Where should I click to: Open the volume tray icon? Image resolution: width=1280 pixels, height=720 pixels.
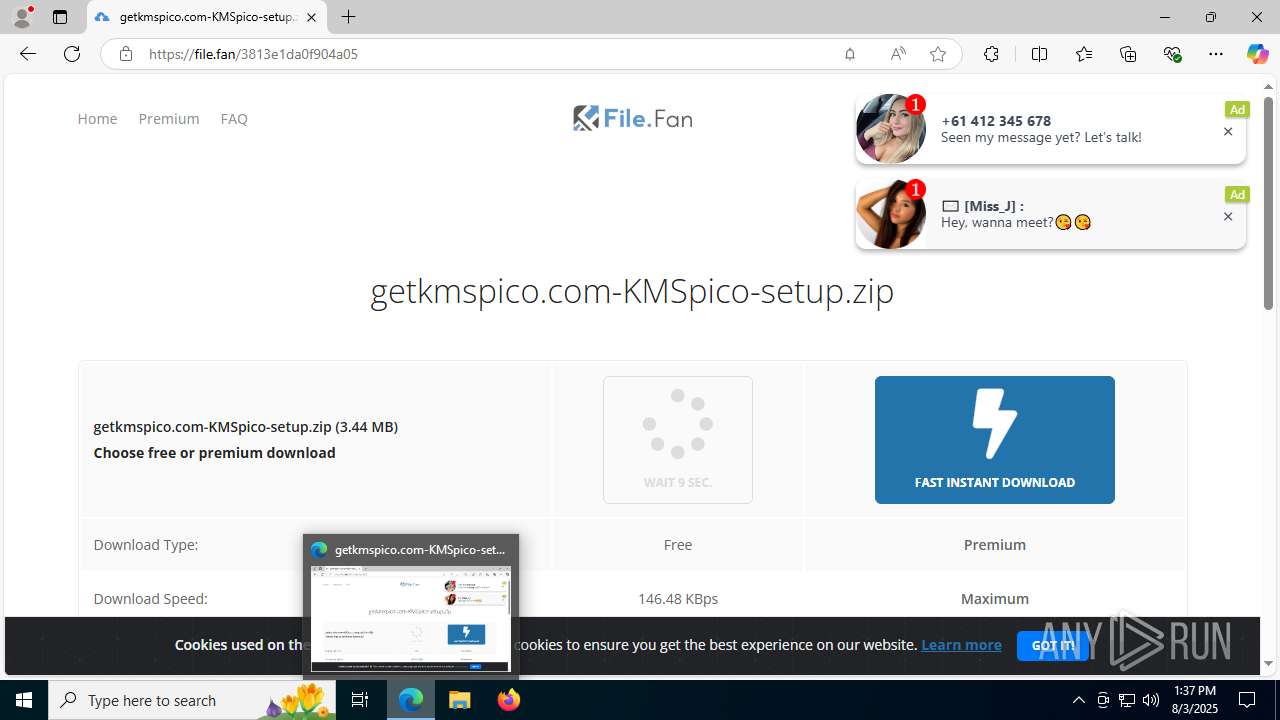1151,700
